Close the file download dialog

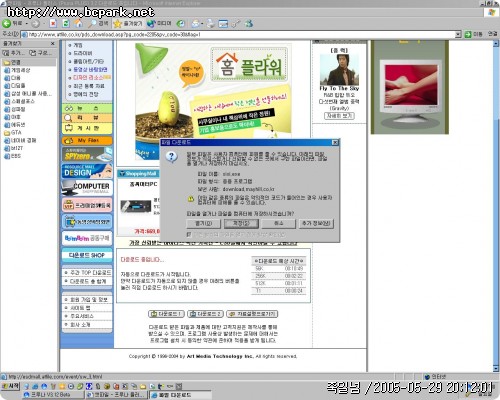tap(335, 143)
